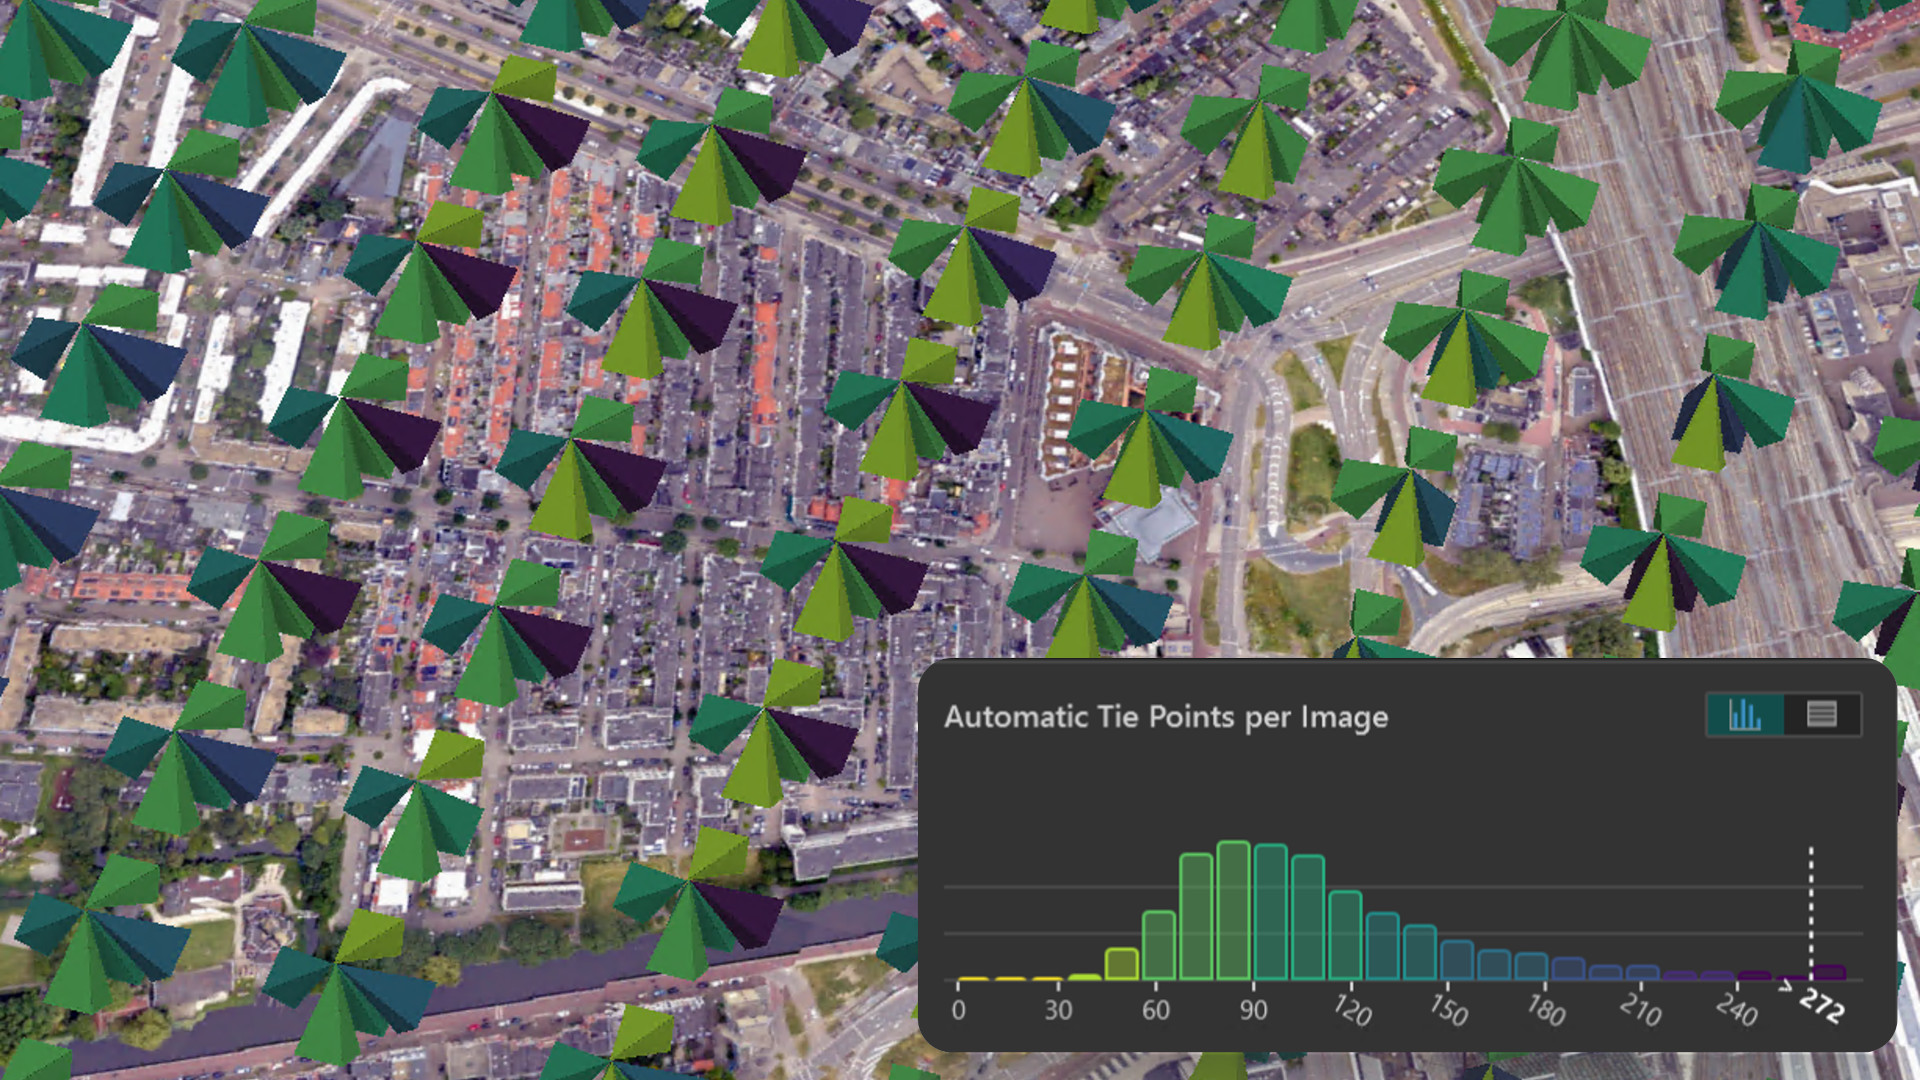Screen dimensions: 1920x1080
Task: Click the 150 axis tick label
Action: (x=1448, y=1009)
